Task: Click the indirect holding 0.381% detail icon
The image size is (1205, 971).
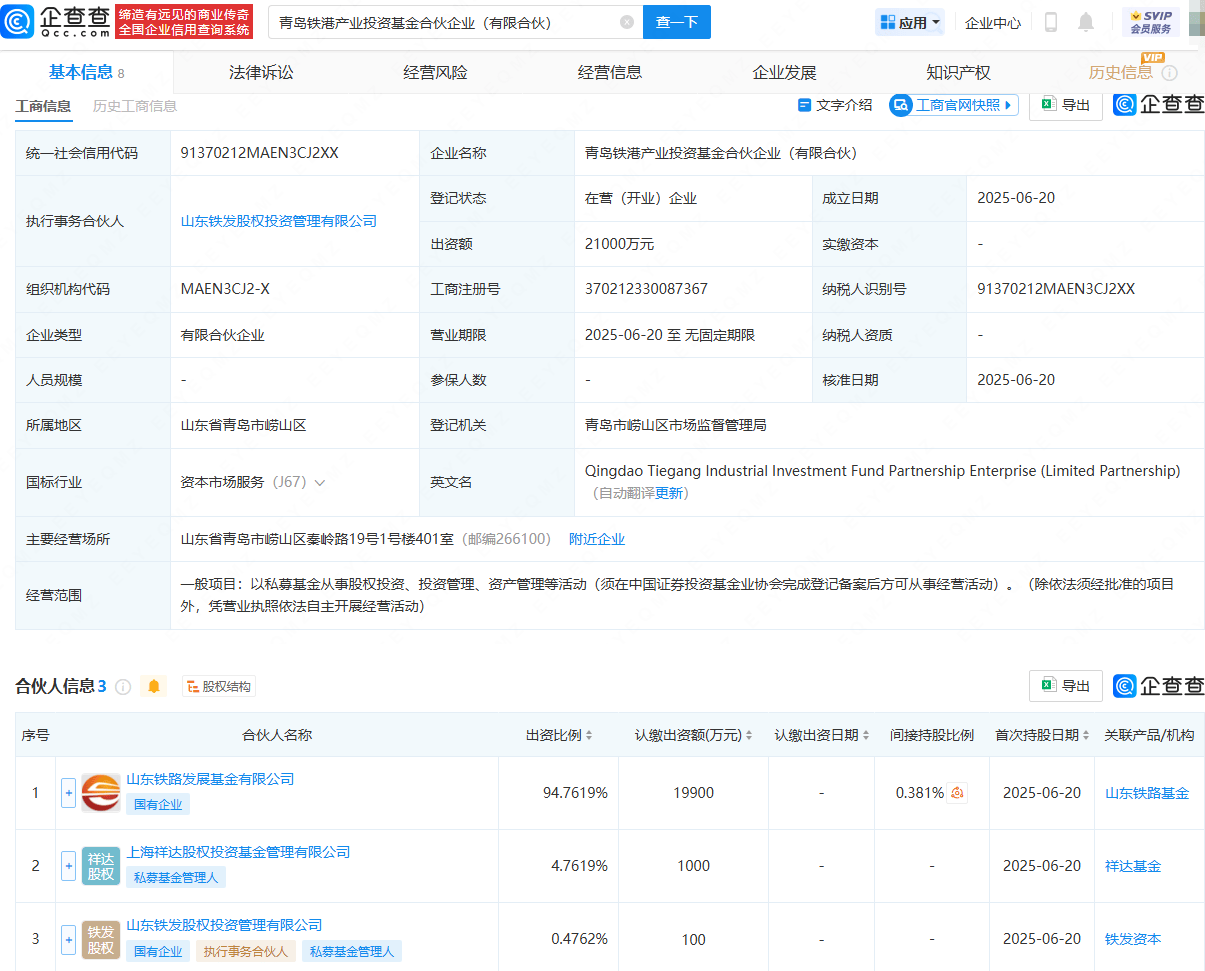Action: point(957,793)
